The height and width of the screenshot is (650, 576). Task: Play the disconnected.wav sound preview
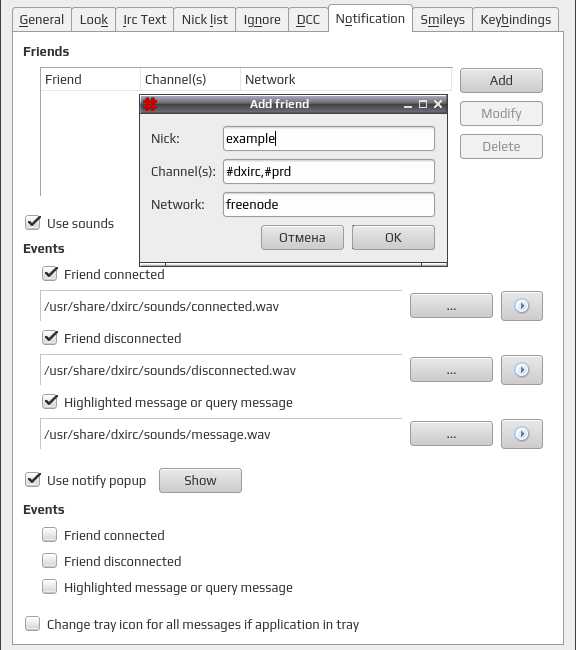click(522, 370)
